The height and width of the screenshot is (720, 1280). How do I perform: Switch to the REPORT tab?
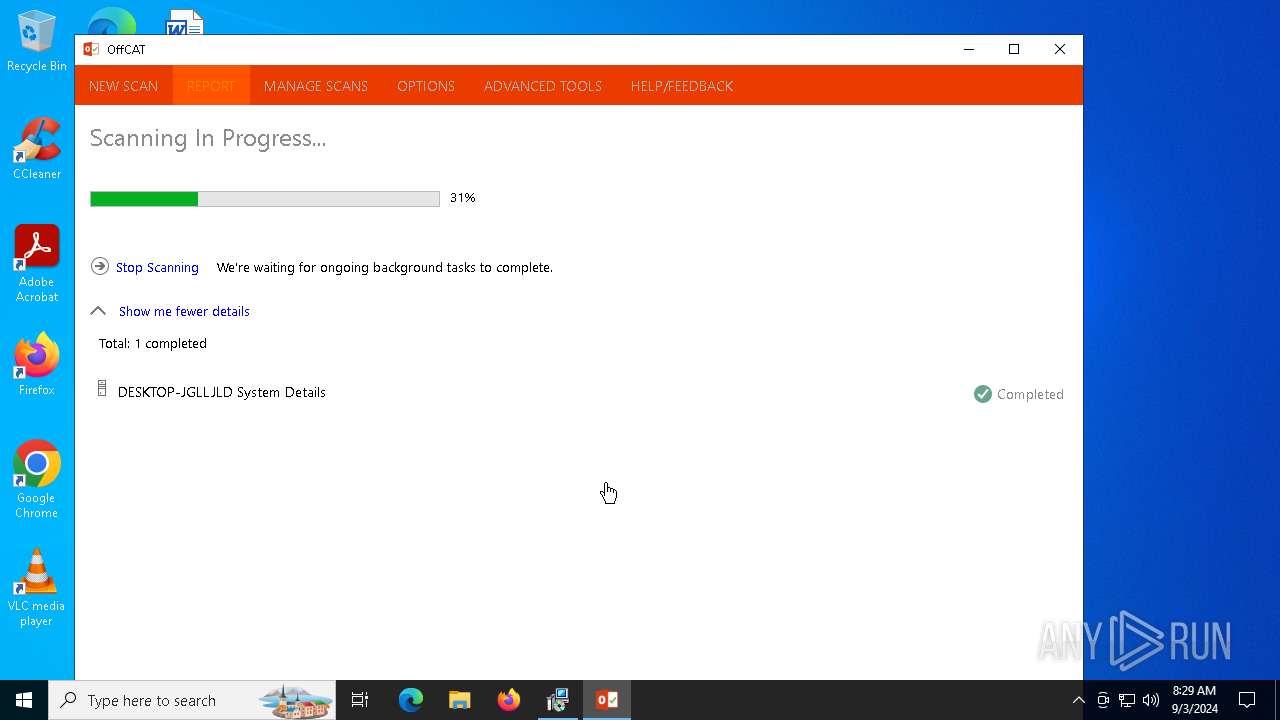210,86
